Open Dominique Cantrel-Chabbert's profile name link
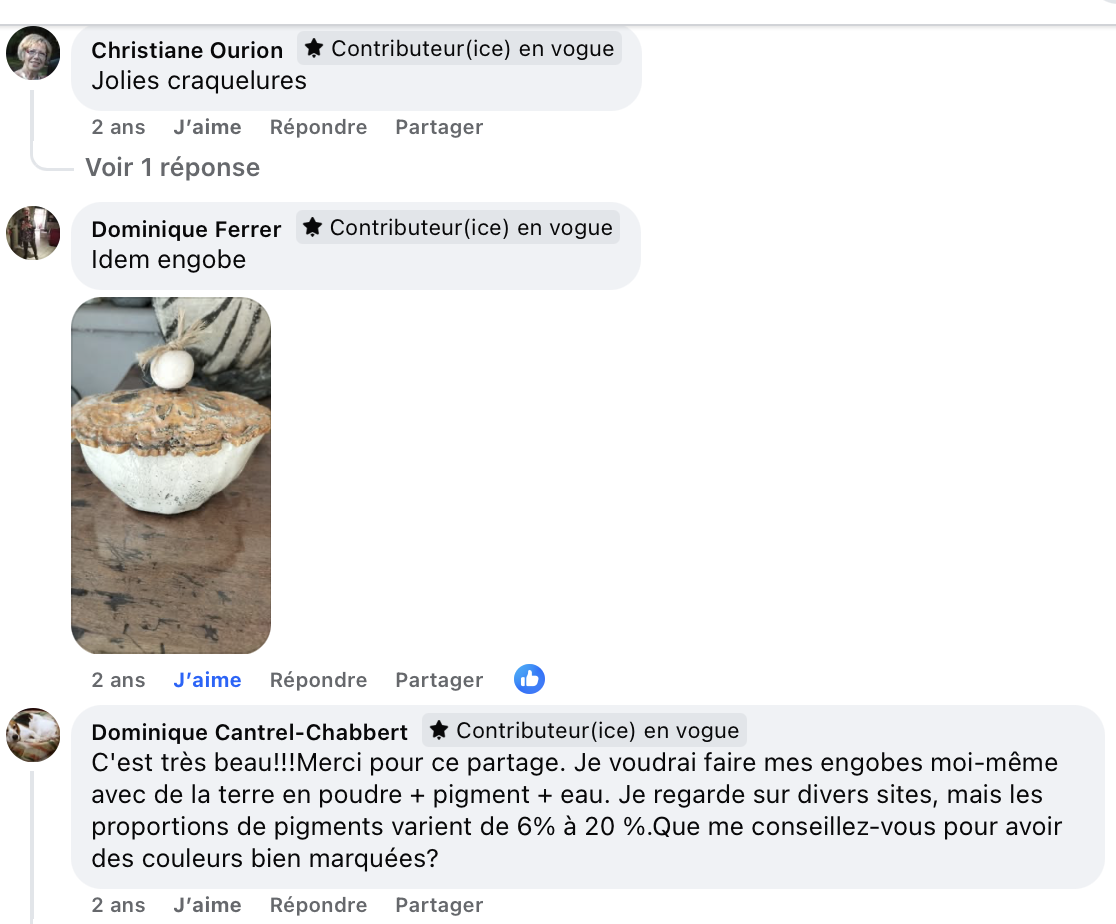Screen dimensions: 1116x924 pyautogui.click(x=249, y=732)
